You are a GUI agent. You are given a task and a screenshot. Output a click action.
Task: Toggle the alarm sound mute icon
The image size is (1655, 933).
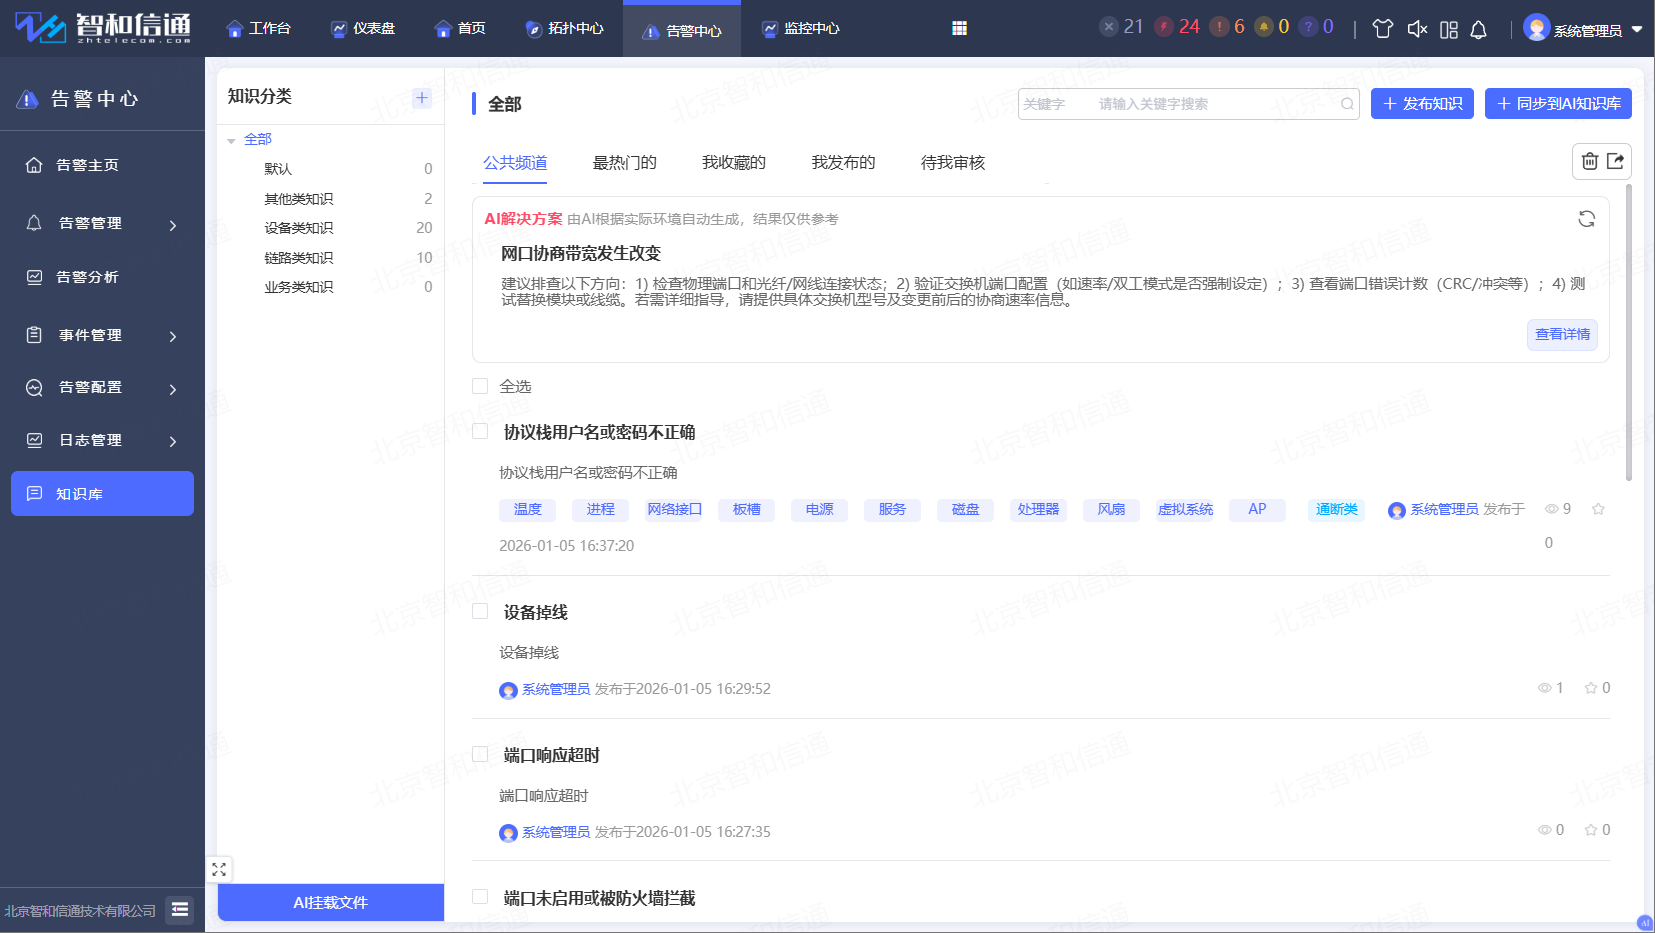click(x=1417, y=29)
